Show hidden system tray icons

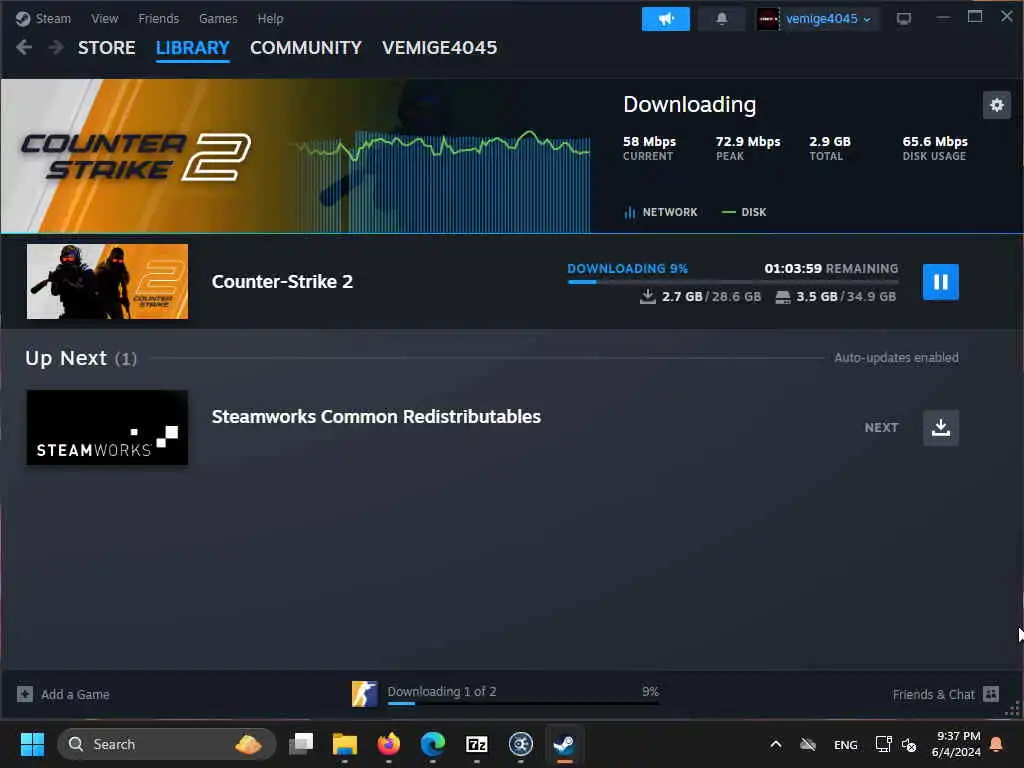click(x=776, y=744)
